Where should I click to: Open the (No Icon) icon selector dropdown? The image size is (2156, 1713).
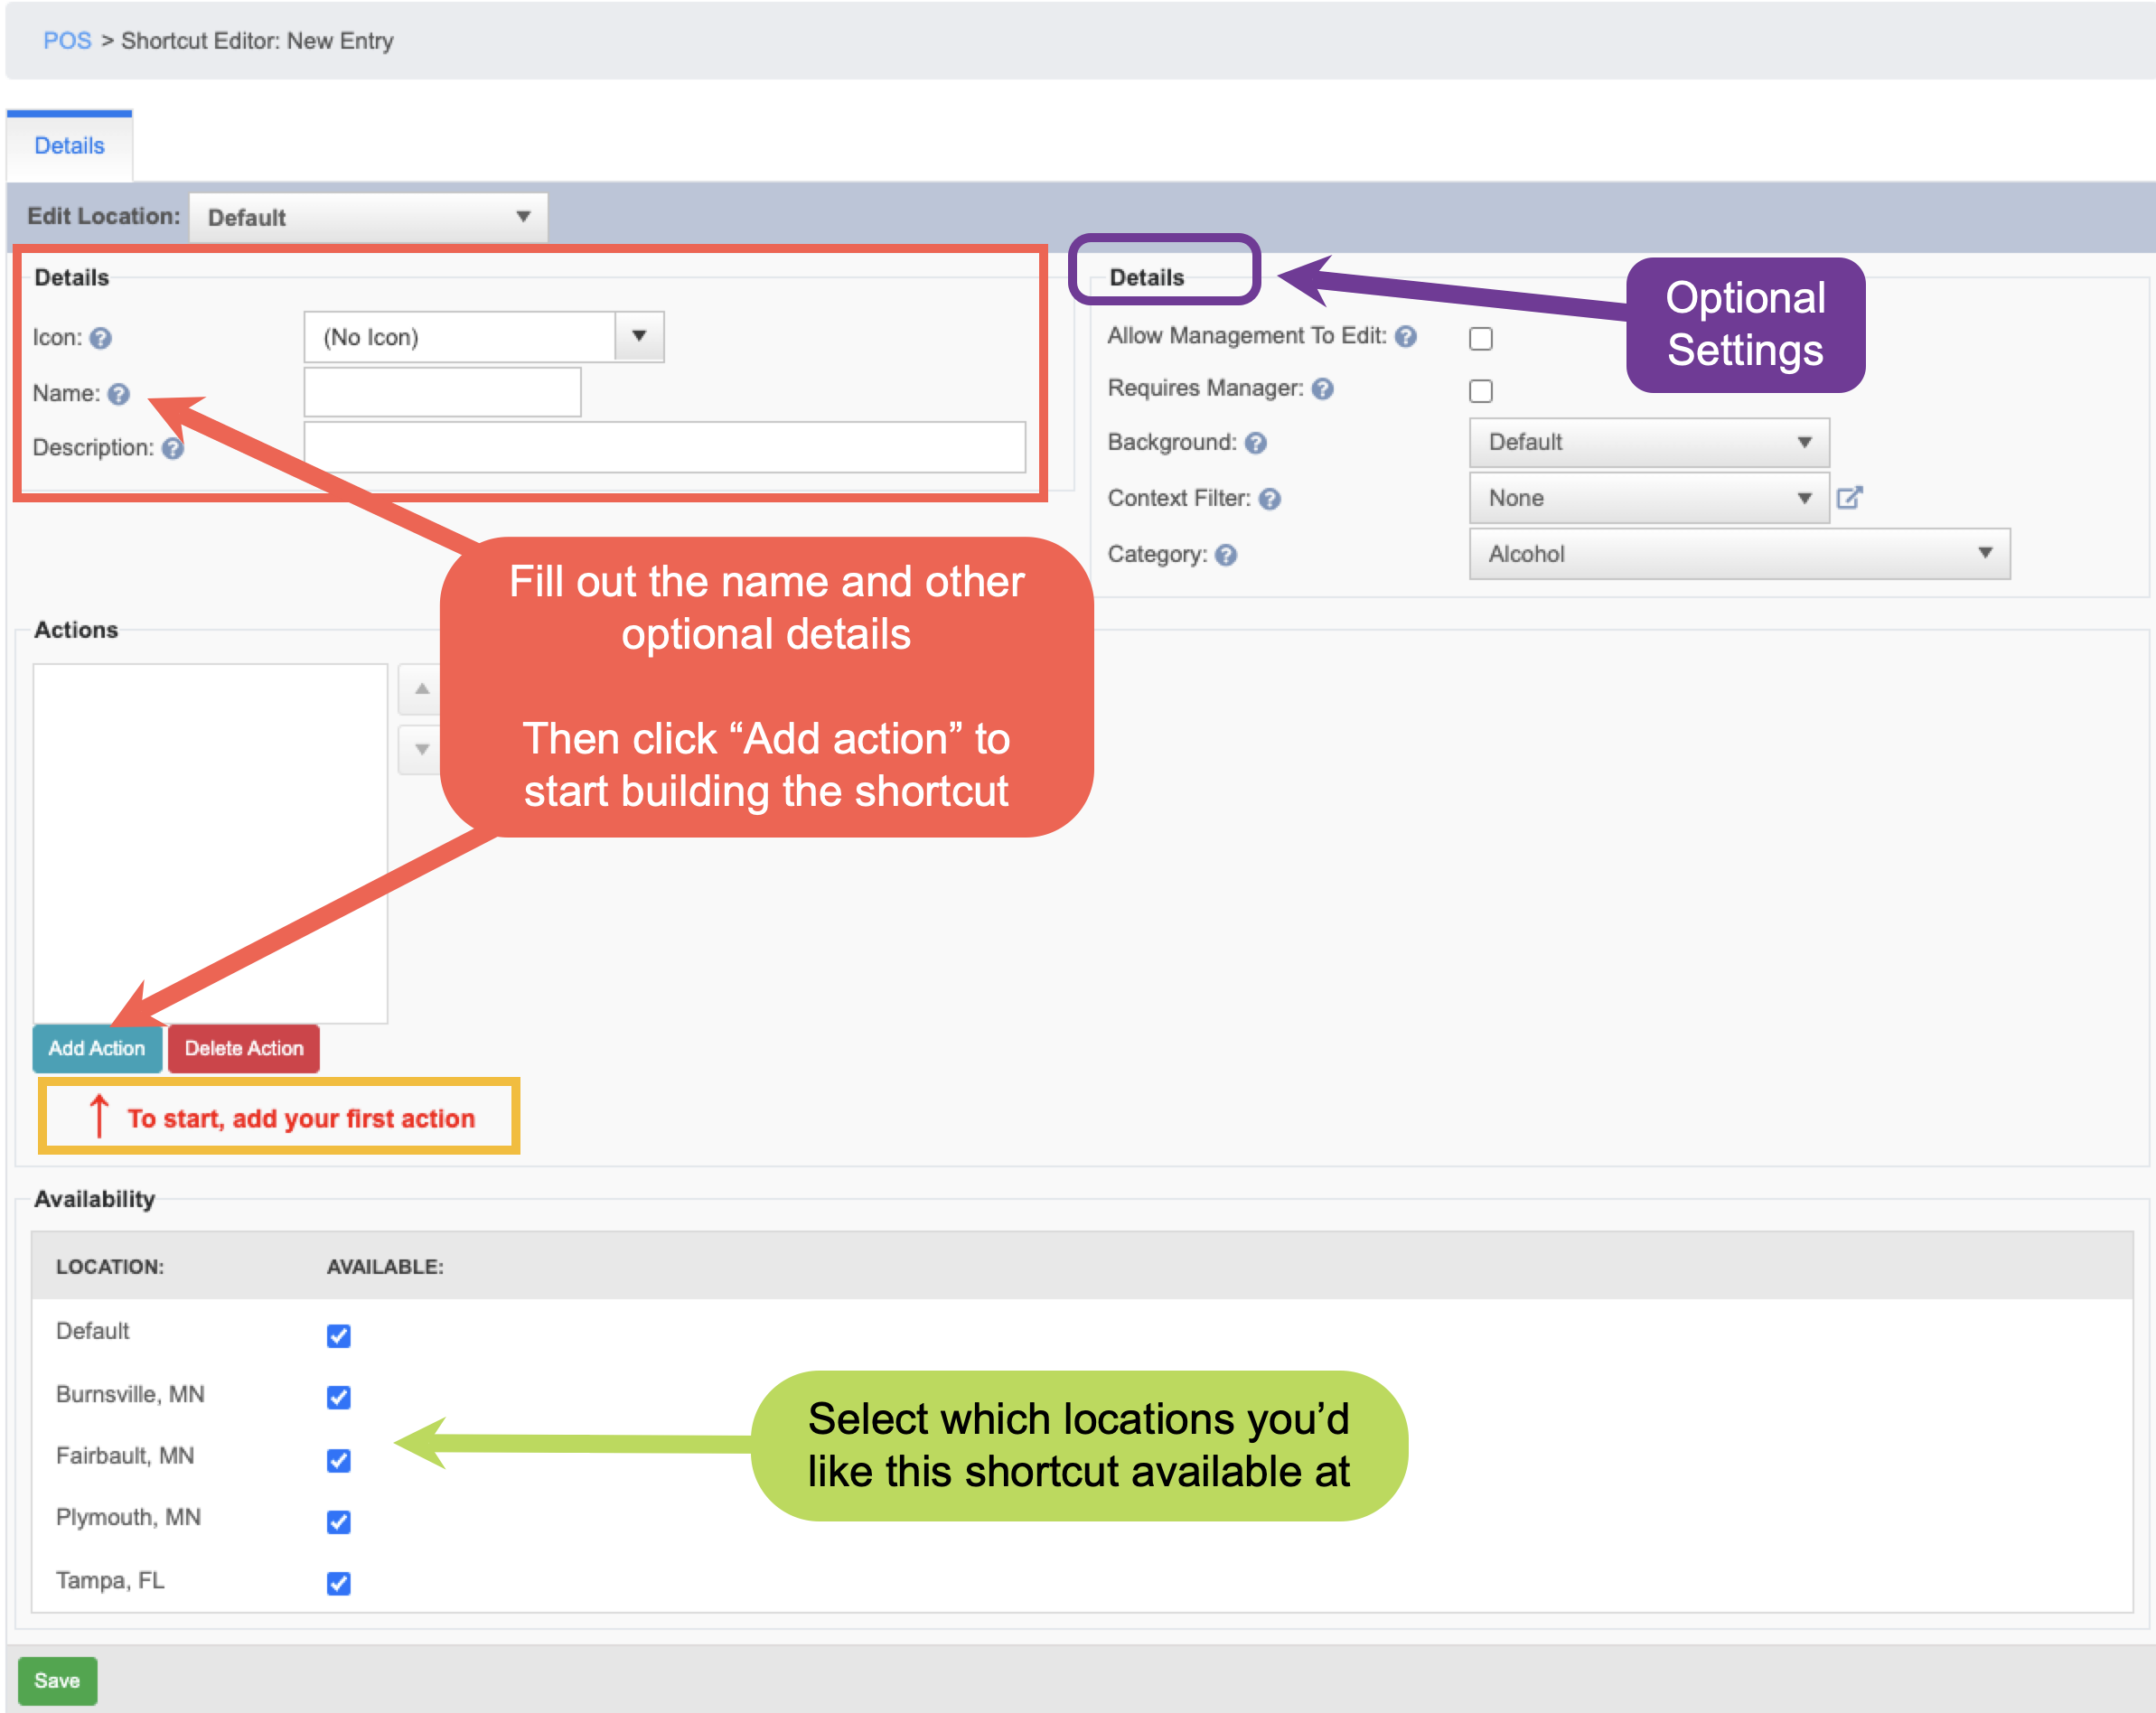tap(484, 337)
